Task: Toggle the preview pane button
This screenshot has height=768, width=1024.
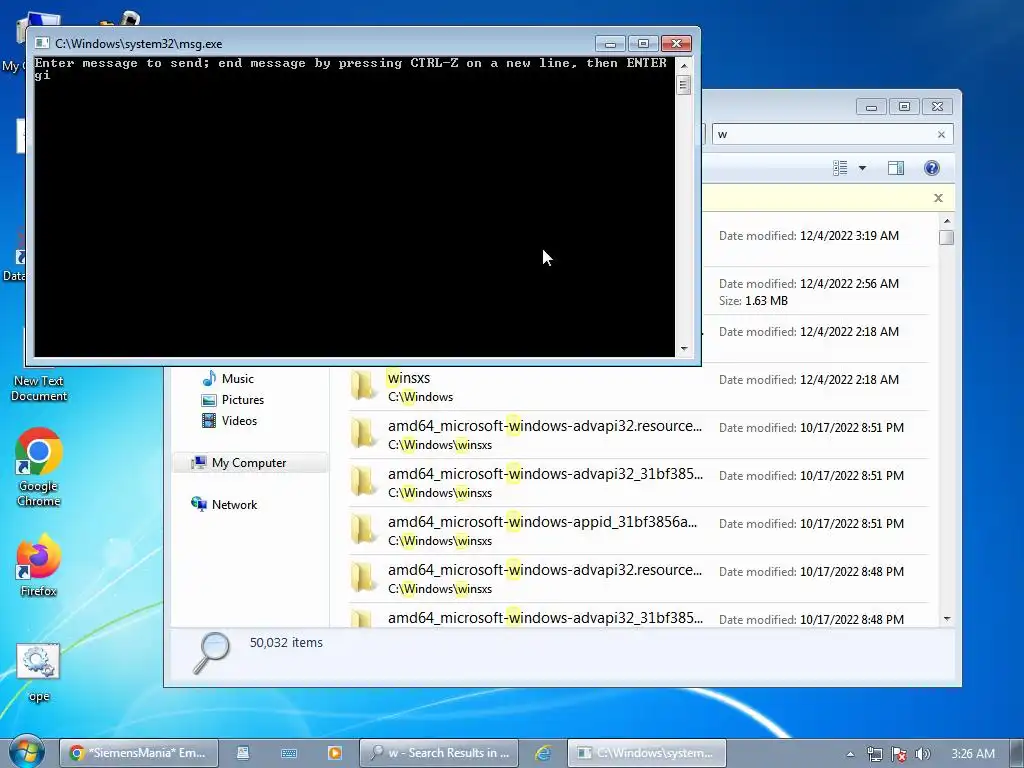Action: (896, 168)
